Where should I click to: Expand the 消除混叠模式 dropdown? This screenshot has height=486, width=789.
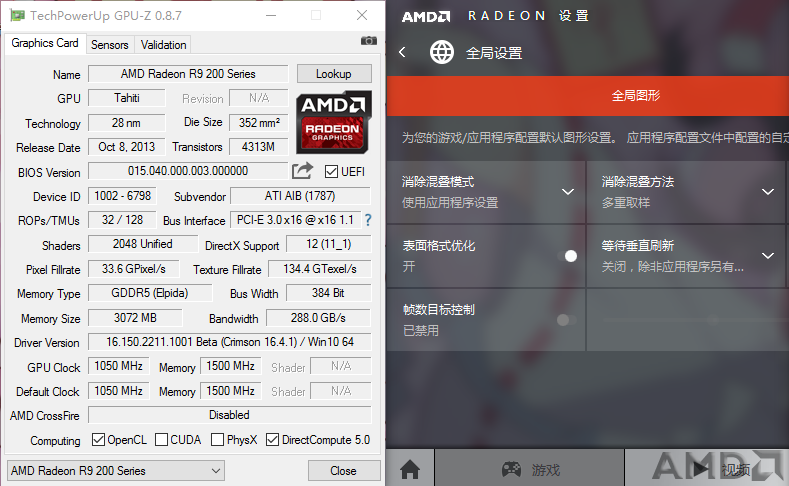(568, 192)
